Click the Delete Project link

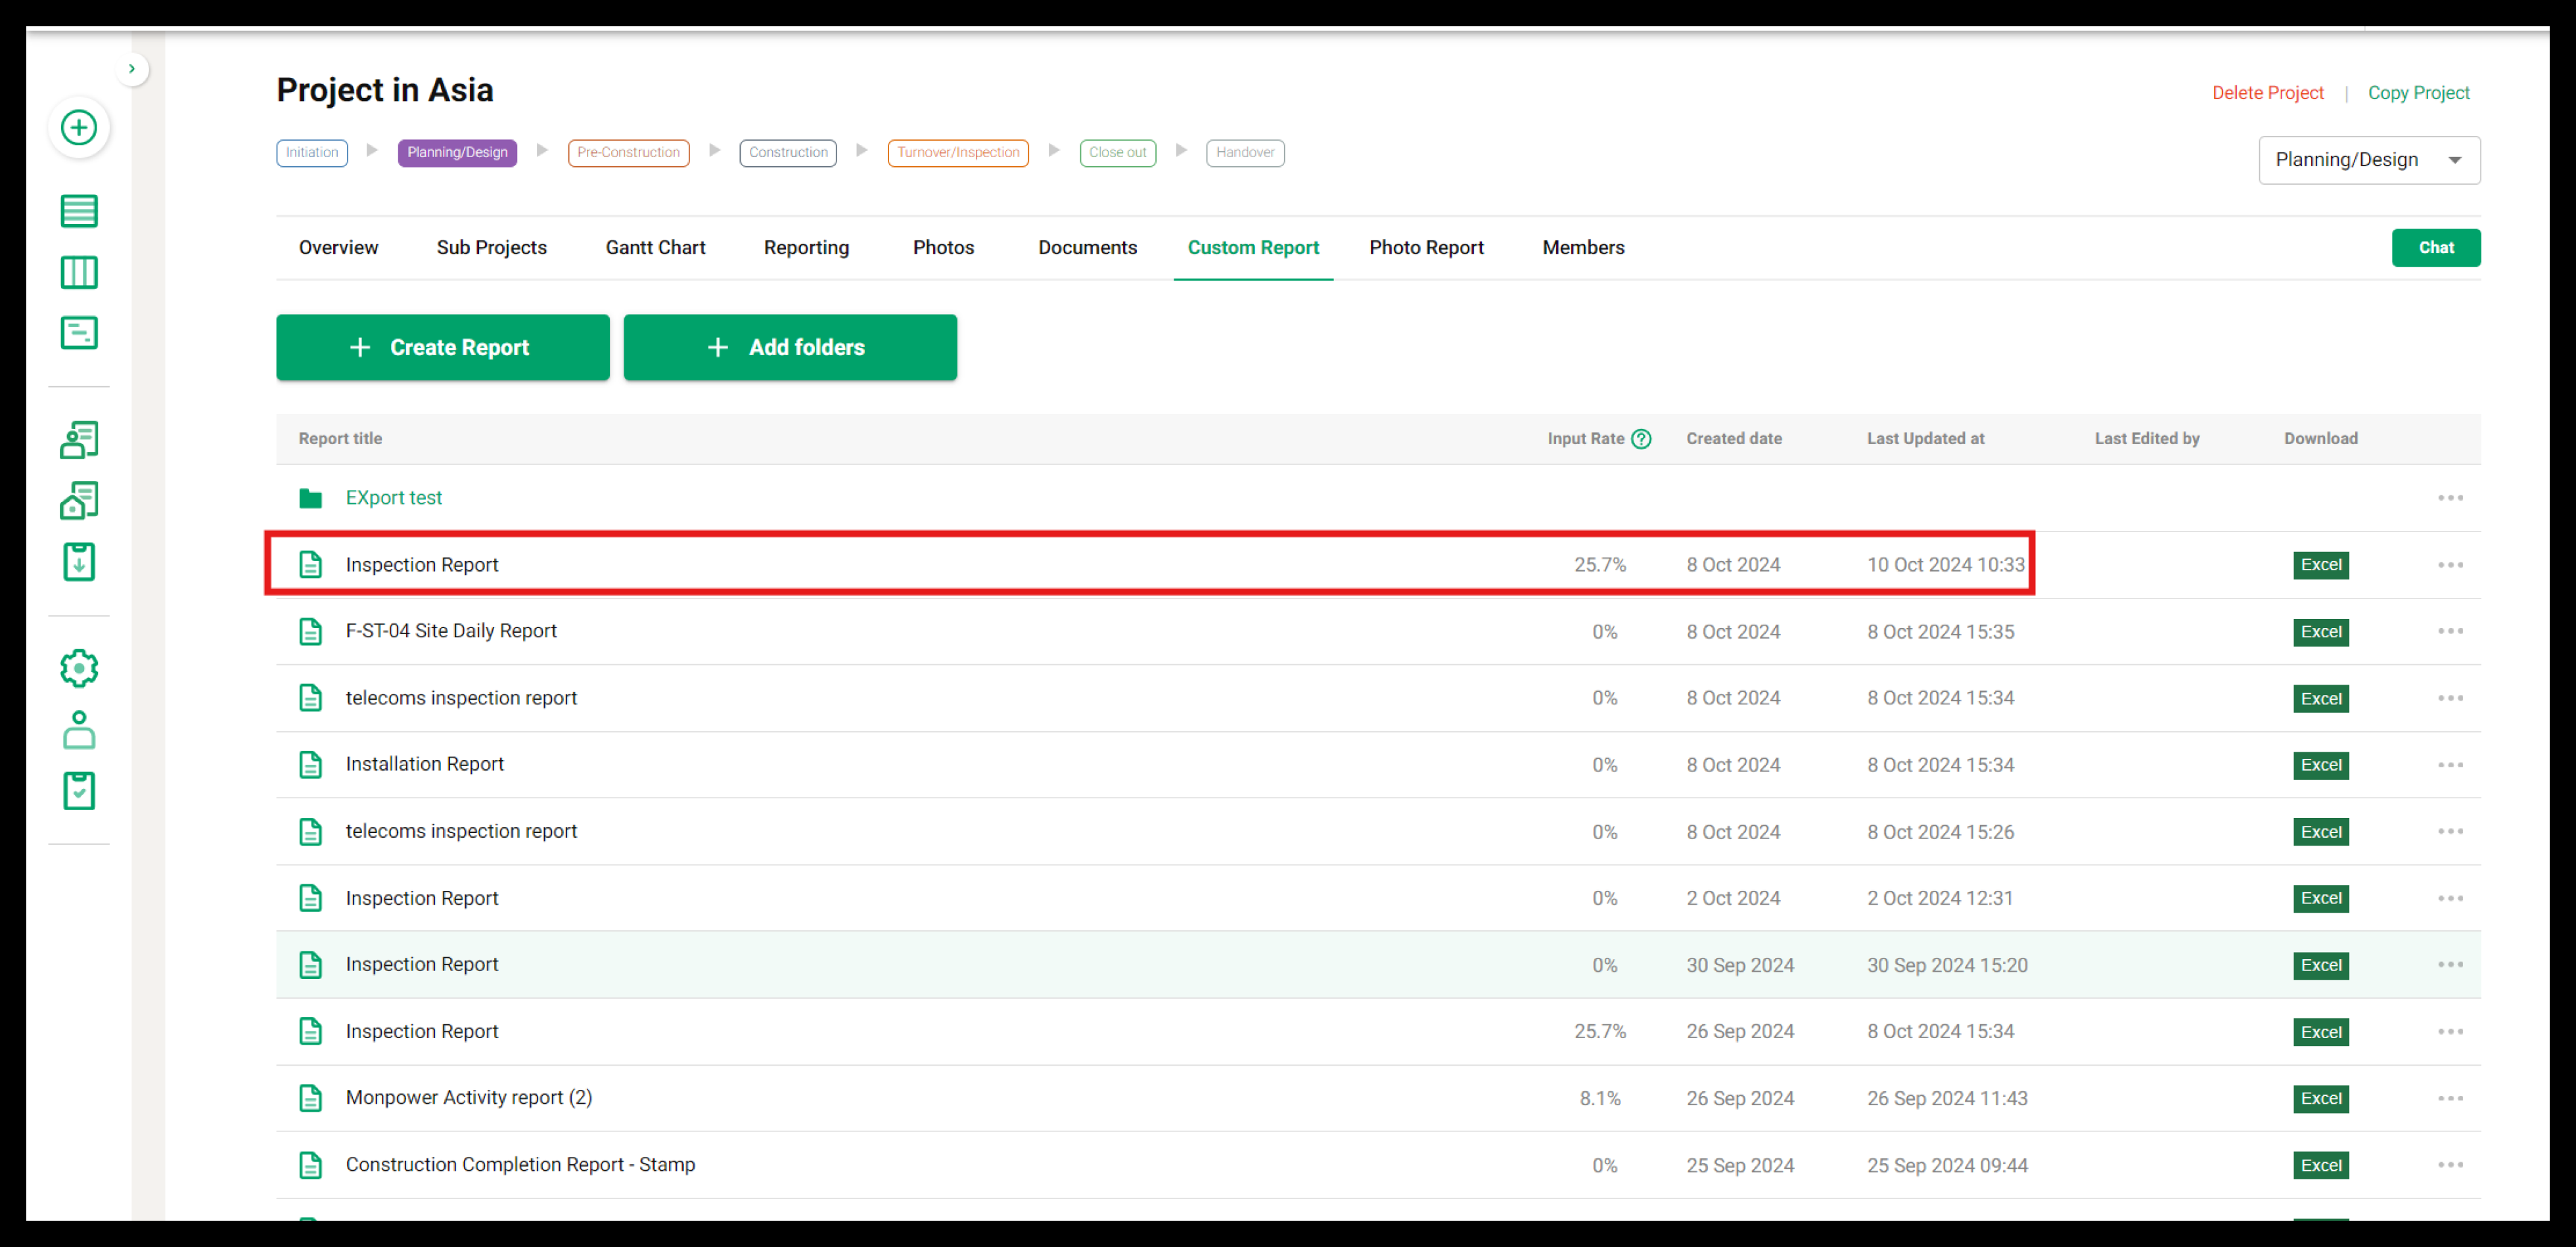click(2267, 93)
